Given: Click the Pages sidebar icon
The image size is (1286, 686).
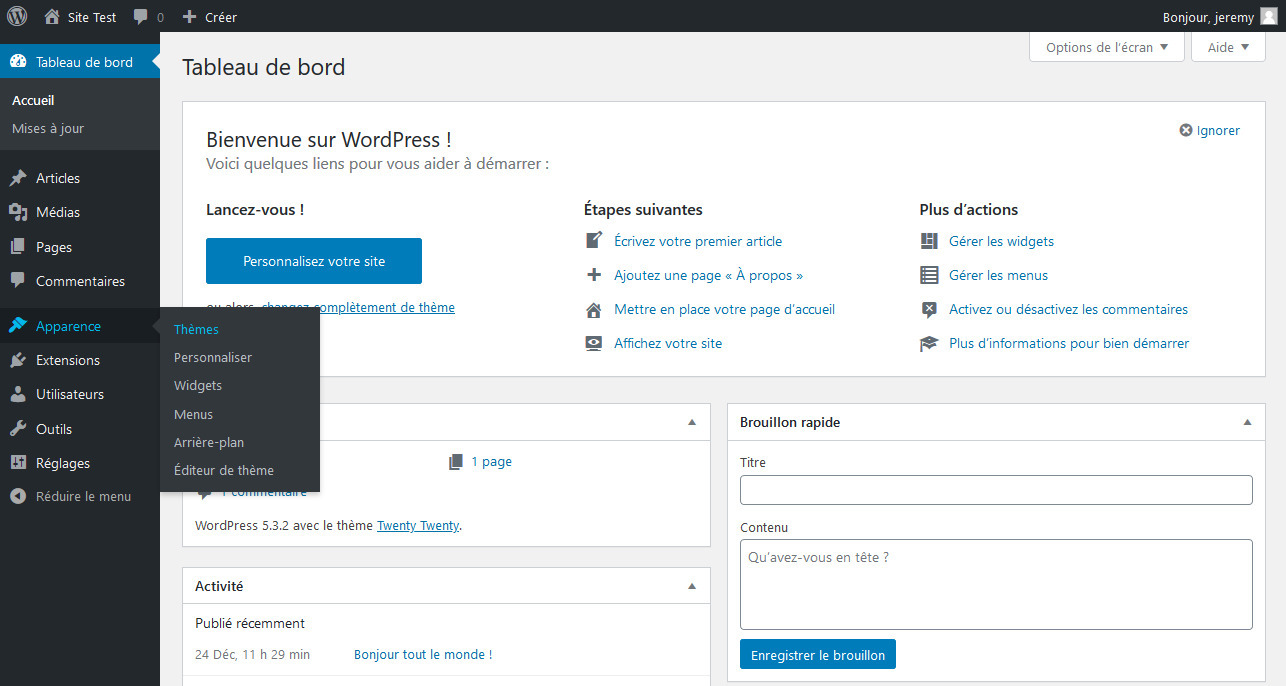Looking at the screenshot, I should click(x=18, y=247).
